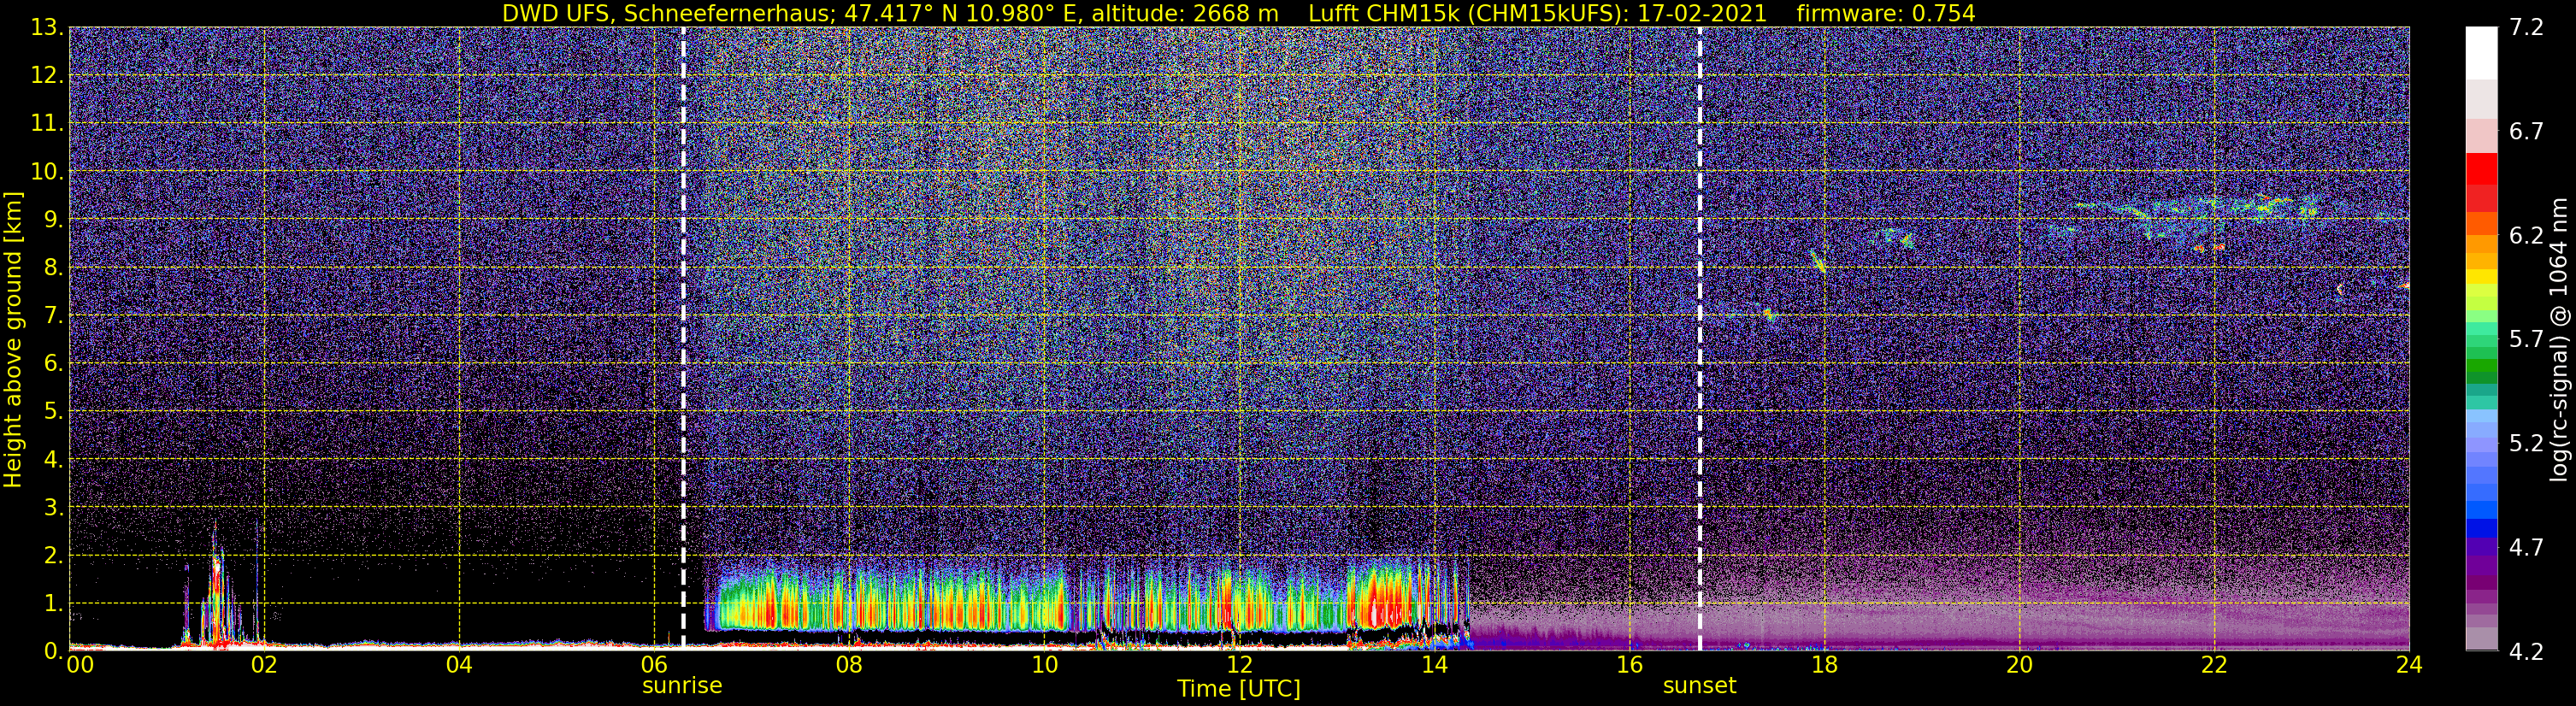The image size is (2576, 706).
Task: Click the "24" time axis tick label
Action: coord(2409,664)
